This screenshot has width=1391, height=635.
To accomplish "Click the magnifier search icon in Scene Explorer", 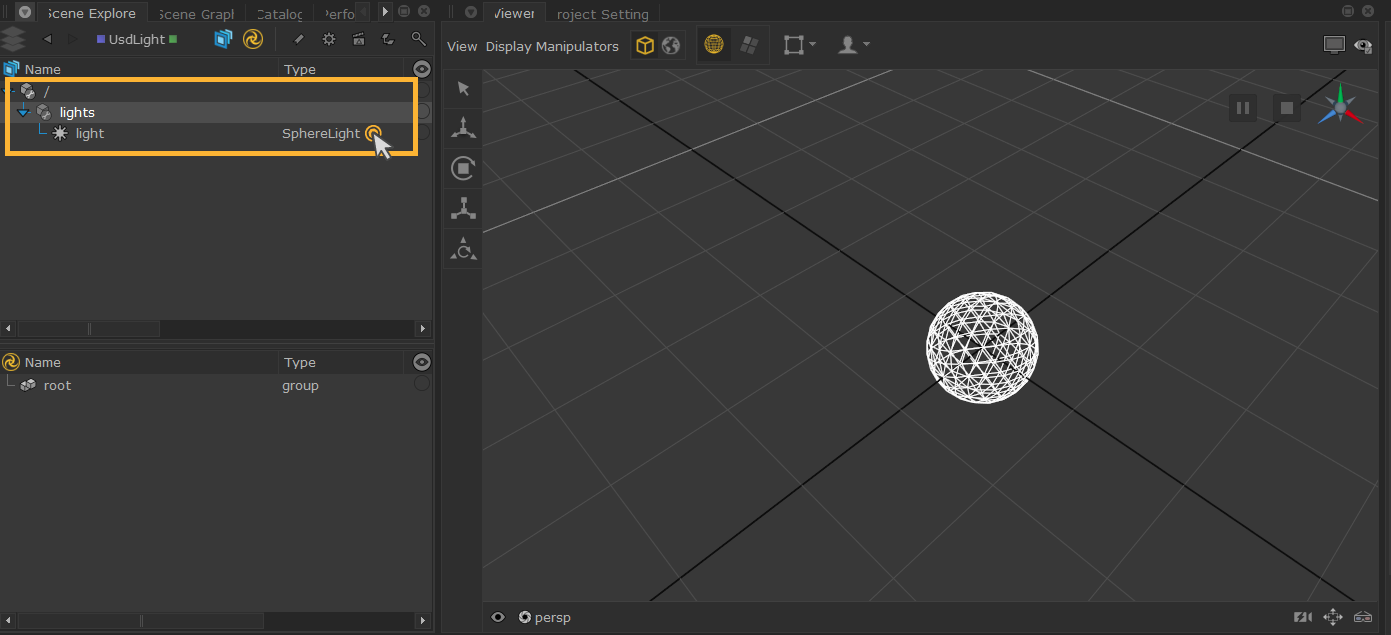I will click(x=418, y=39).
